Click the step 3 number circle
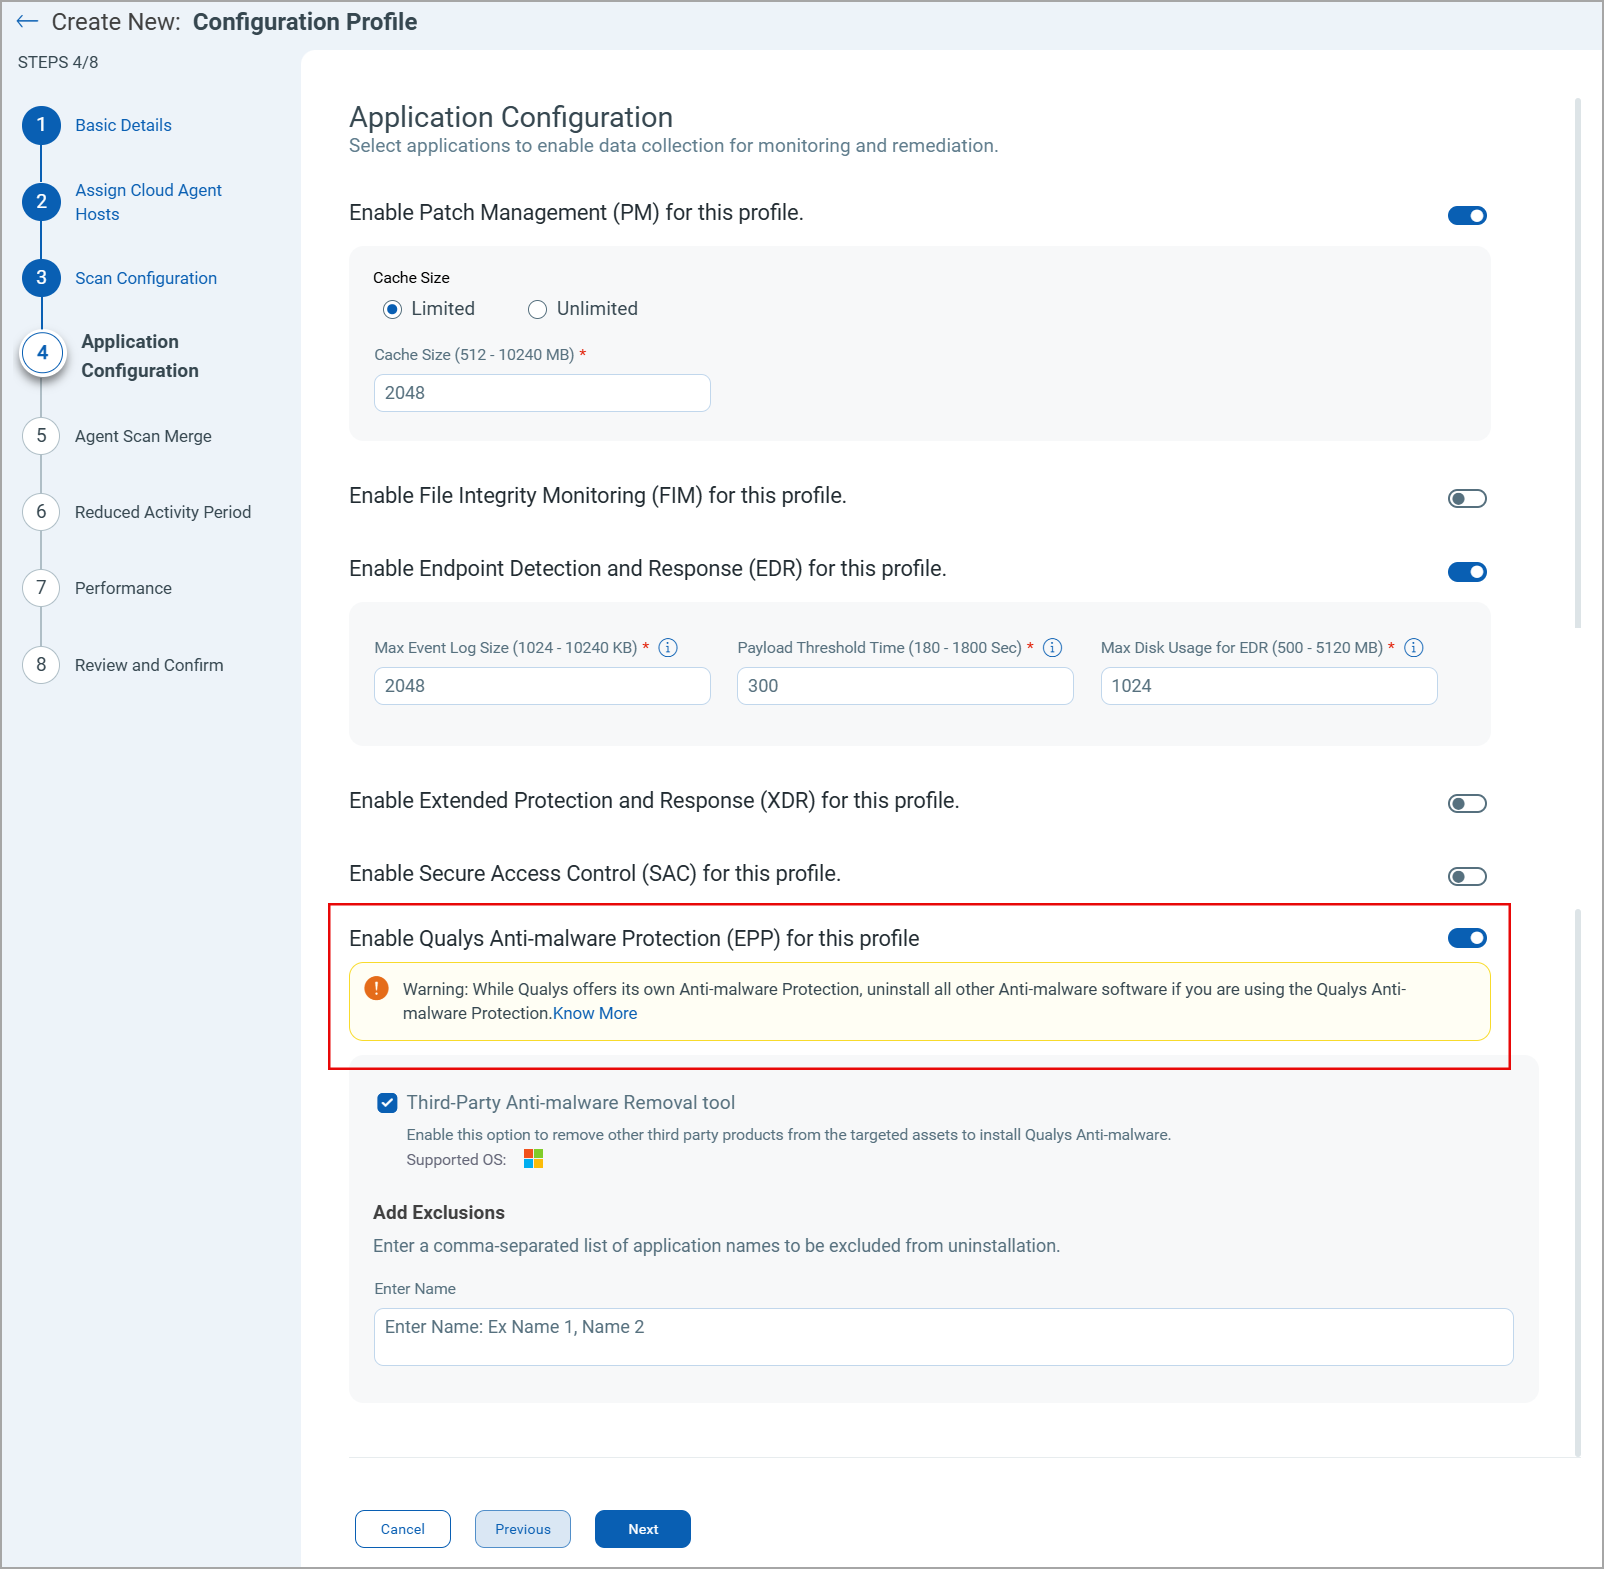Screen dimensions: 1604x1569 pyautogui.click(x=41, y=277)
